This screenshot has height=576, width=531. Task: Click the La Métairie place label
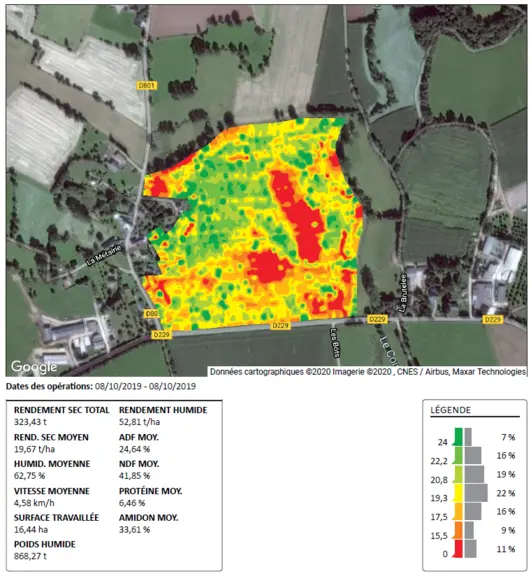[x=104, y=255]
